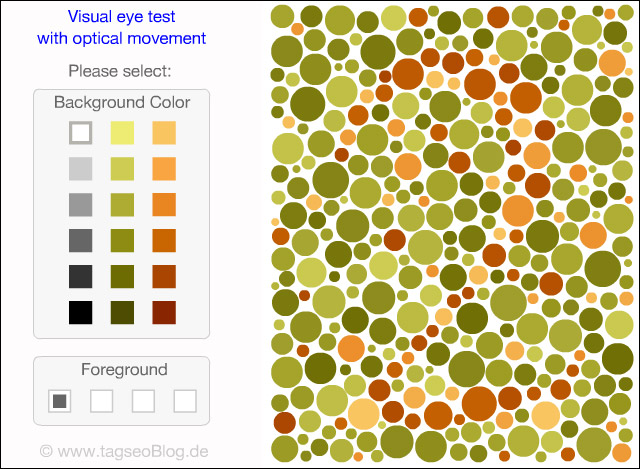Select the white background color swatch

tap(81, 132)
